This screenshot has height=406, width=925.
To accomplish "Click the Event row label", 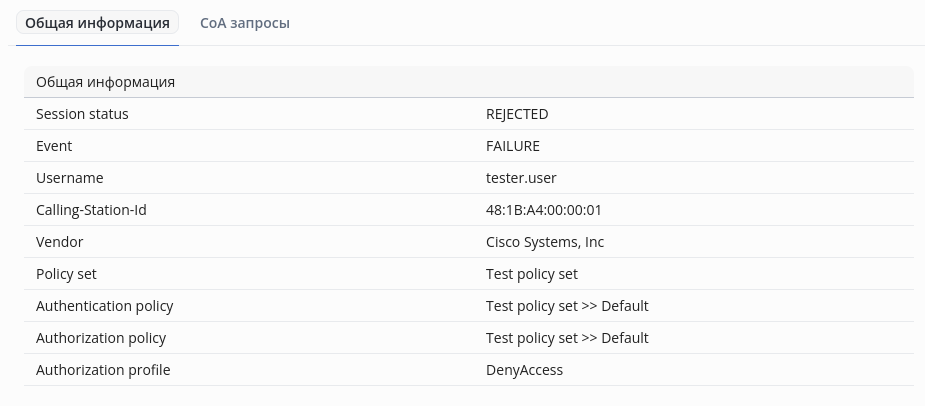I will 54,146.
